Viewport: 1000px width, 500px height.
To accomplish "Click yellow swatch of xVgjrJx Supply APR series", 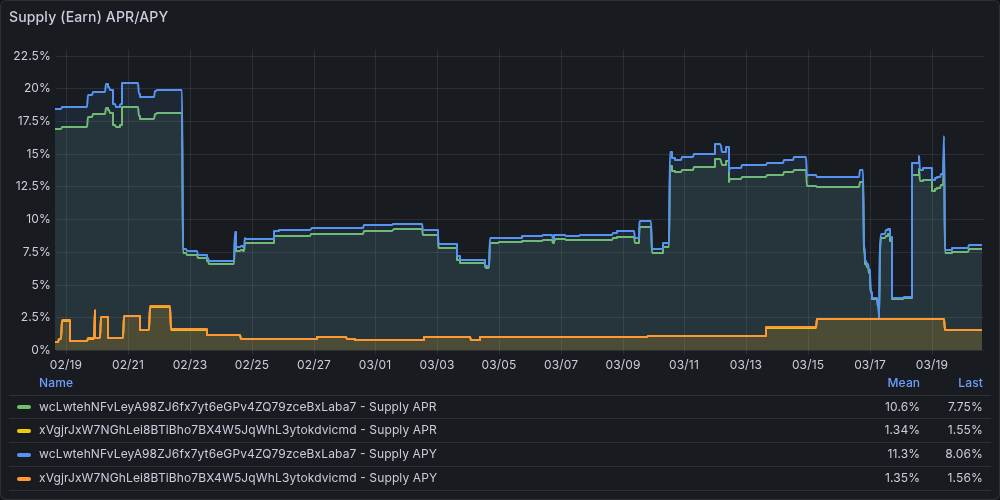I will (x=24, y=430).
